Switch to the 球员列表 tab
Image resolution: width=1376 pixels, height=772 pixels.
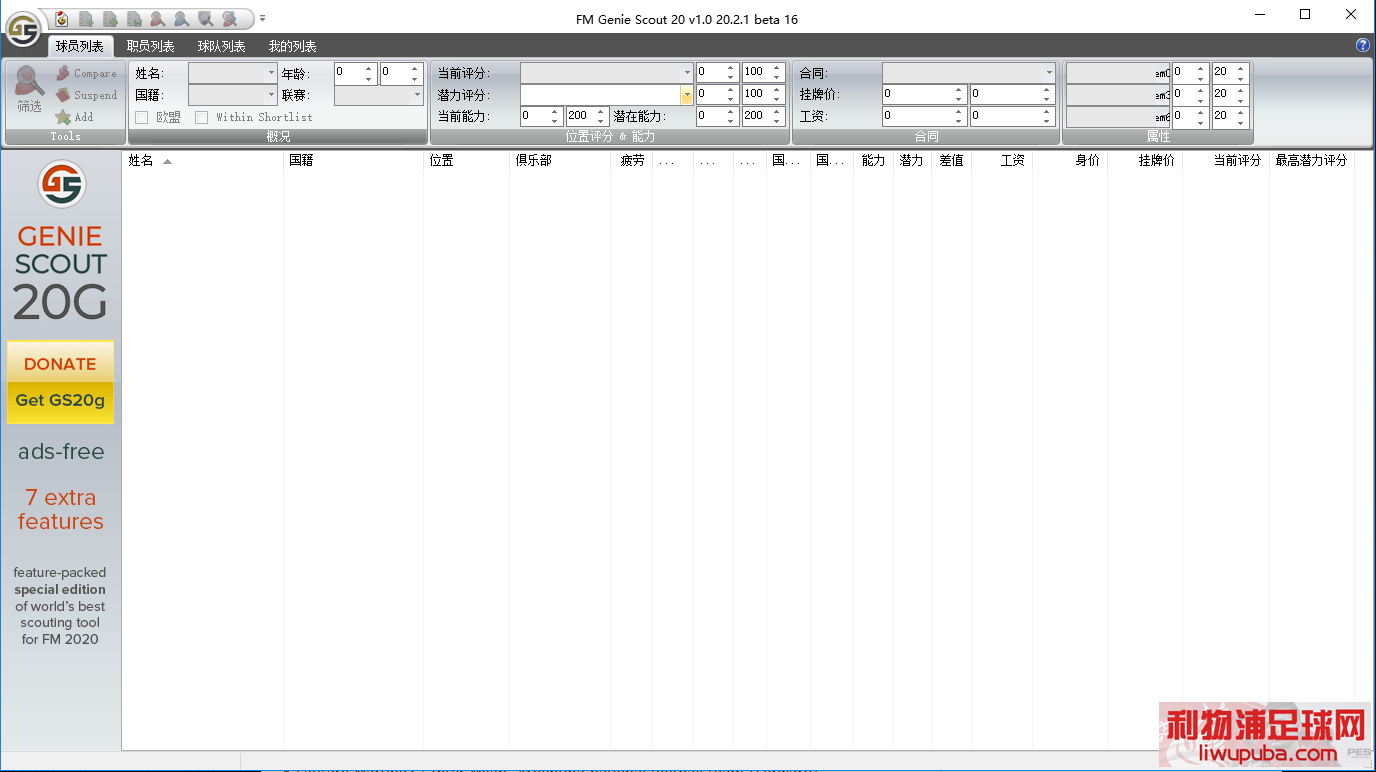(80, 46)
